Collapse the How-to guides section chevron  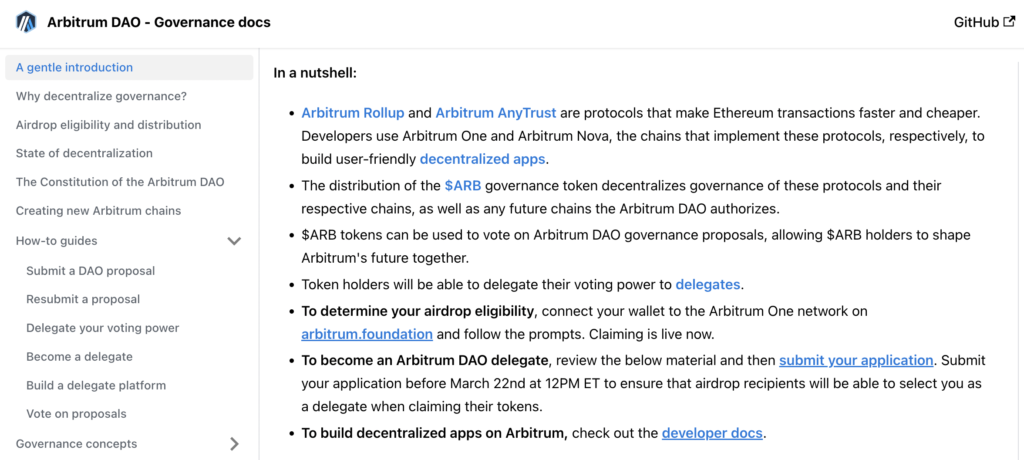pos(234,241)
